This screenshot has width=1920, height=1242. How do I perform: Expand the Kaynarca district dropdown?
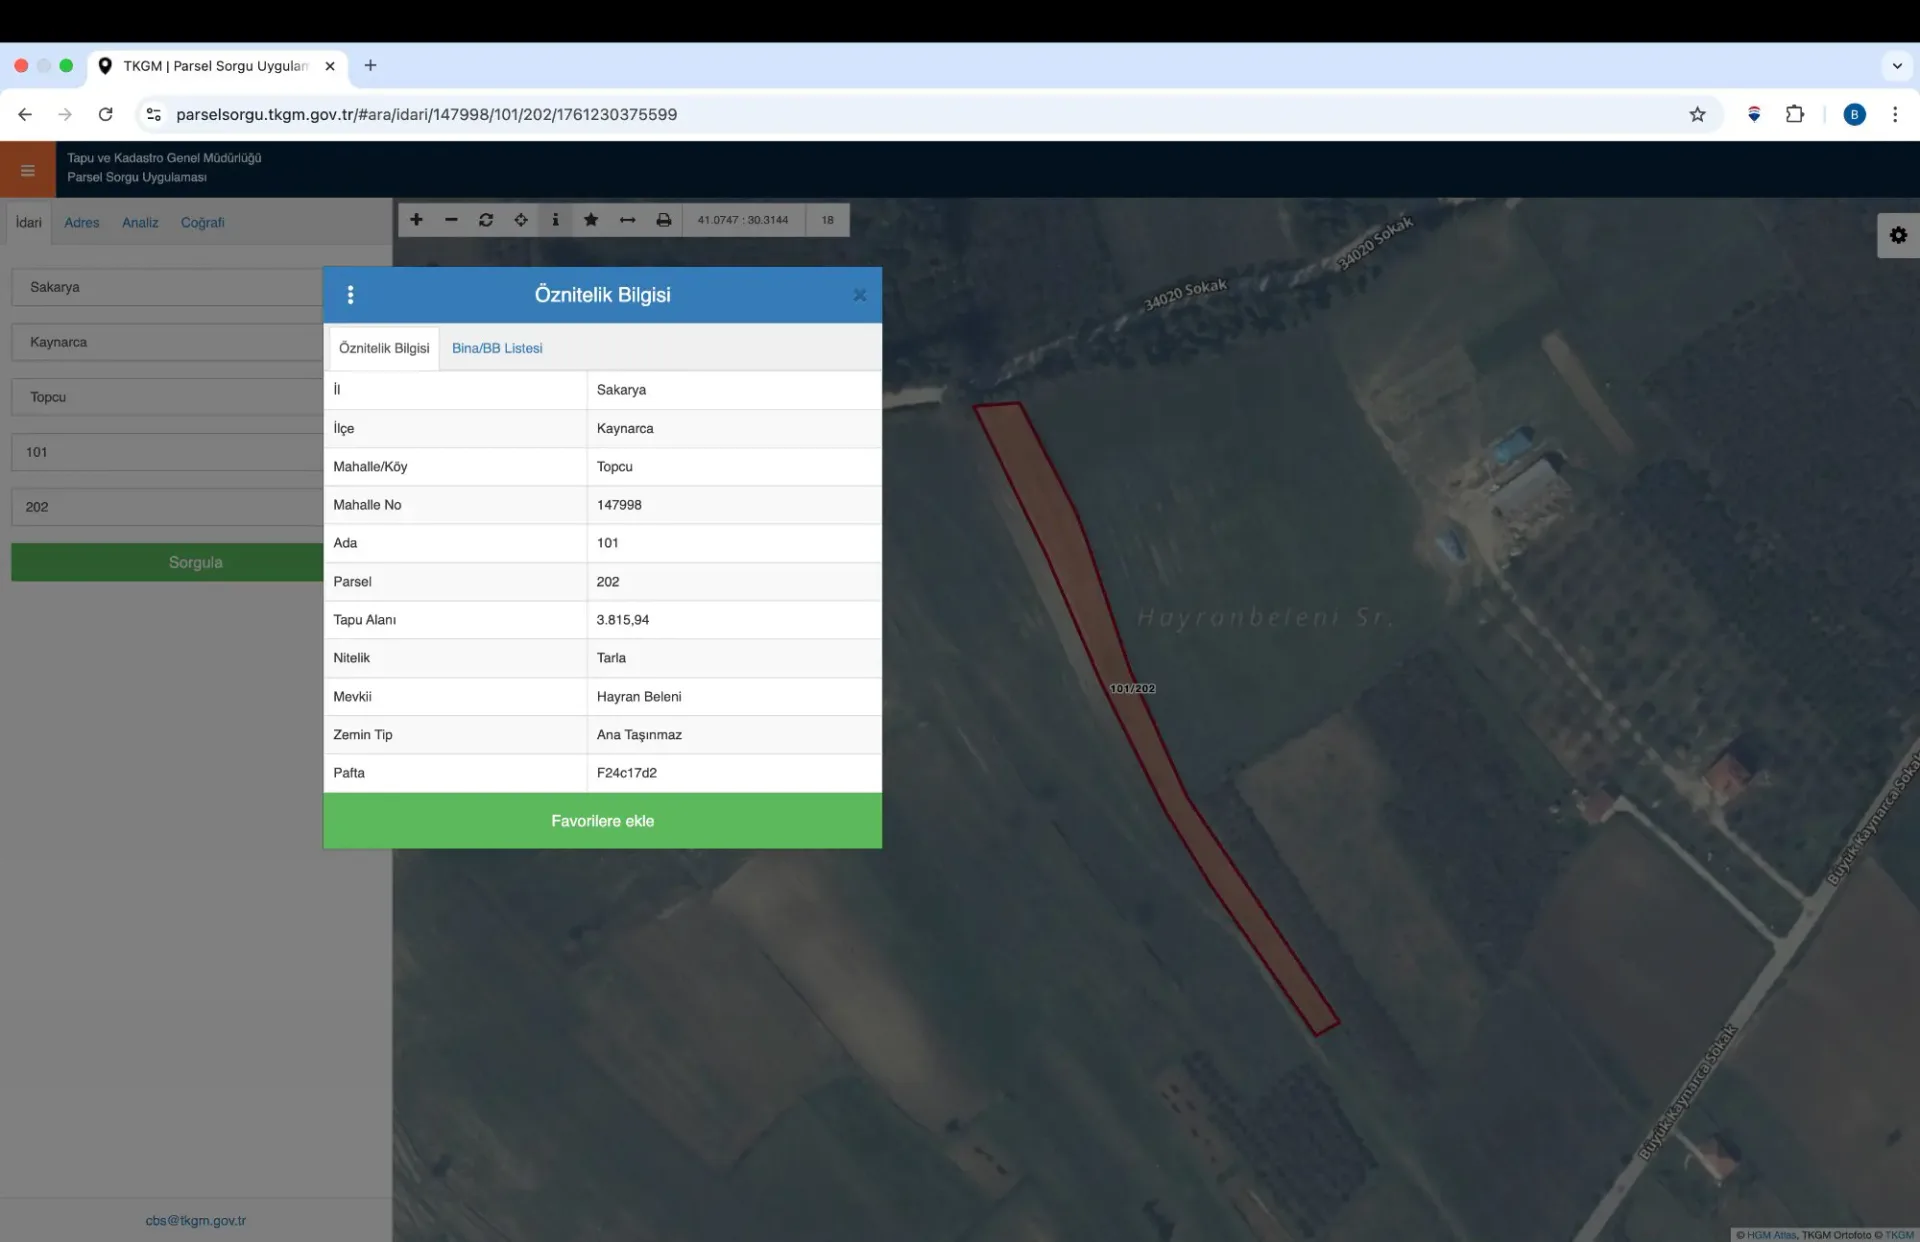[x=167, y=342]
